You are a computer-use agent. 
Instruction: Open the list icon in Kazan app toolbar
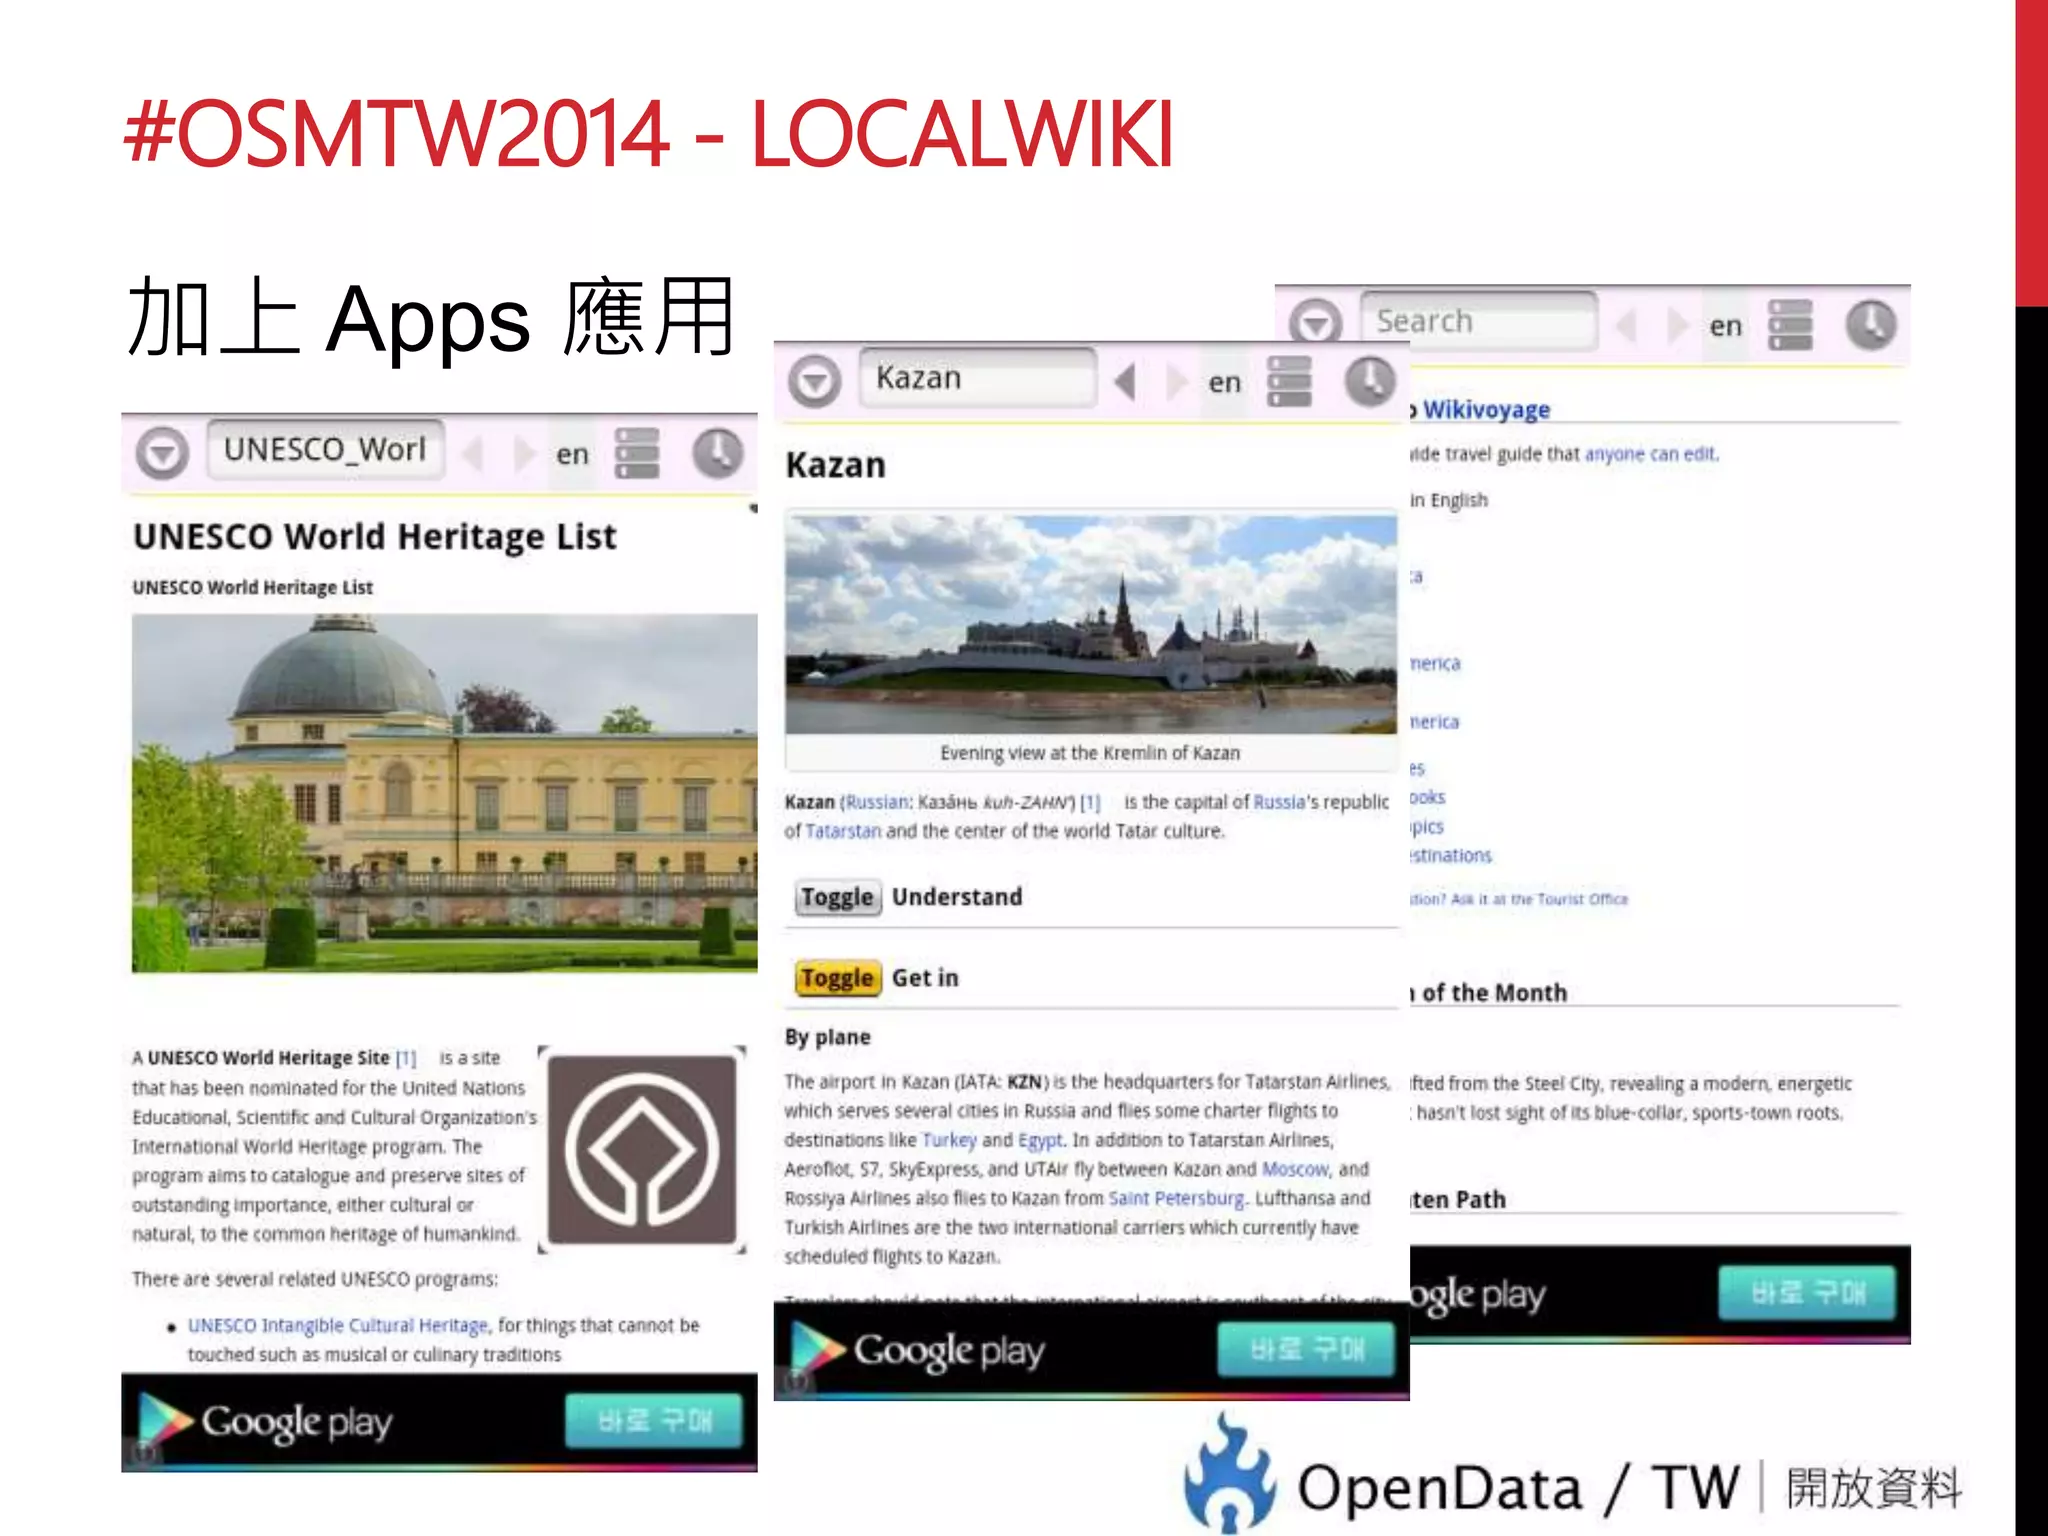click(1289, 381)
